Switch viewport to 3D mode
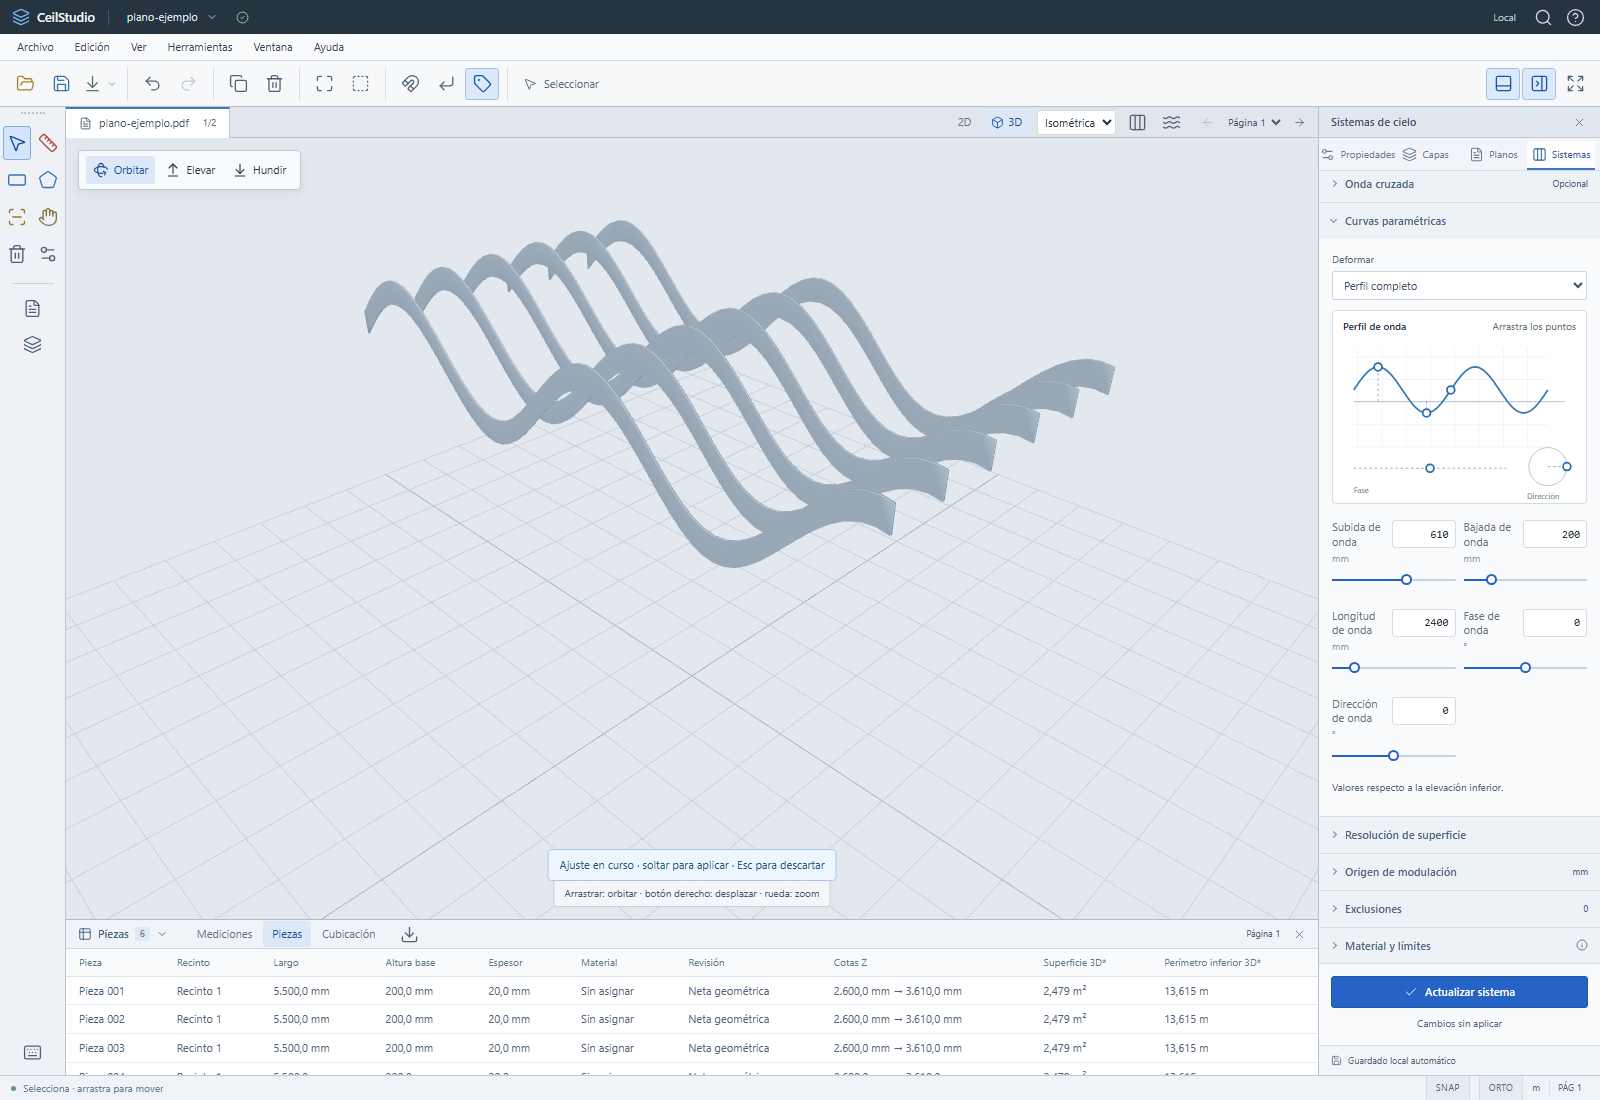 [1007, 122]
